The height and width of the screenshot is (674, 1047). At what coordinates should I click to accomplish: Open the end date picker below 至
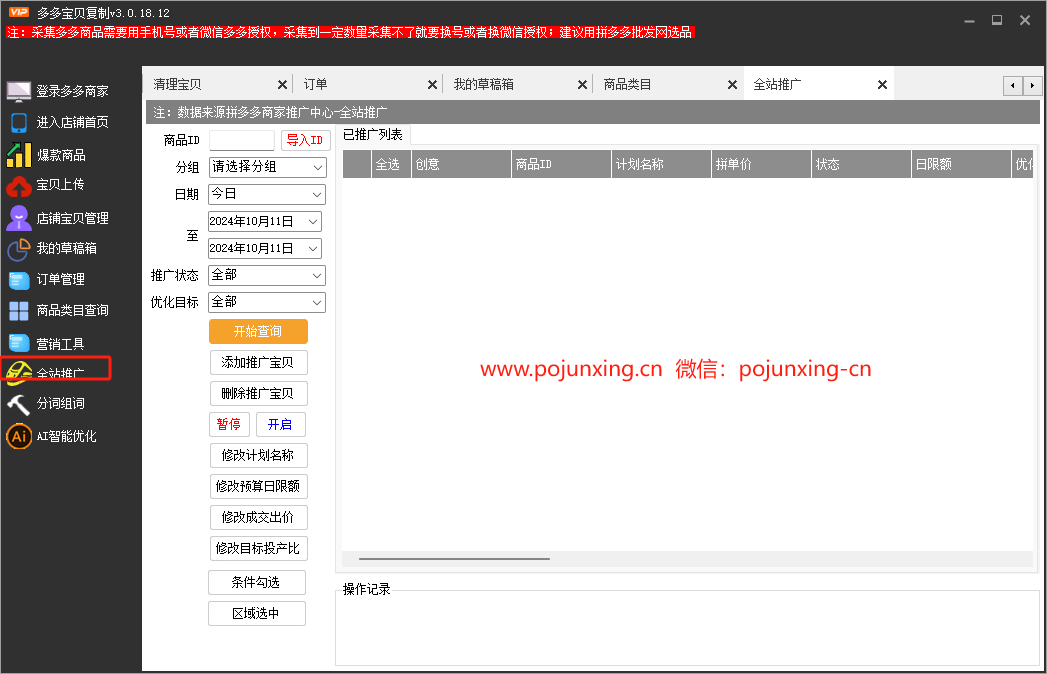tap(265, 248)
